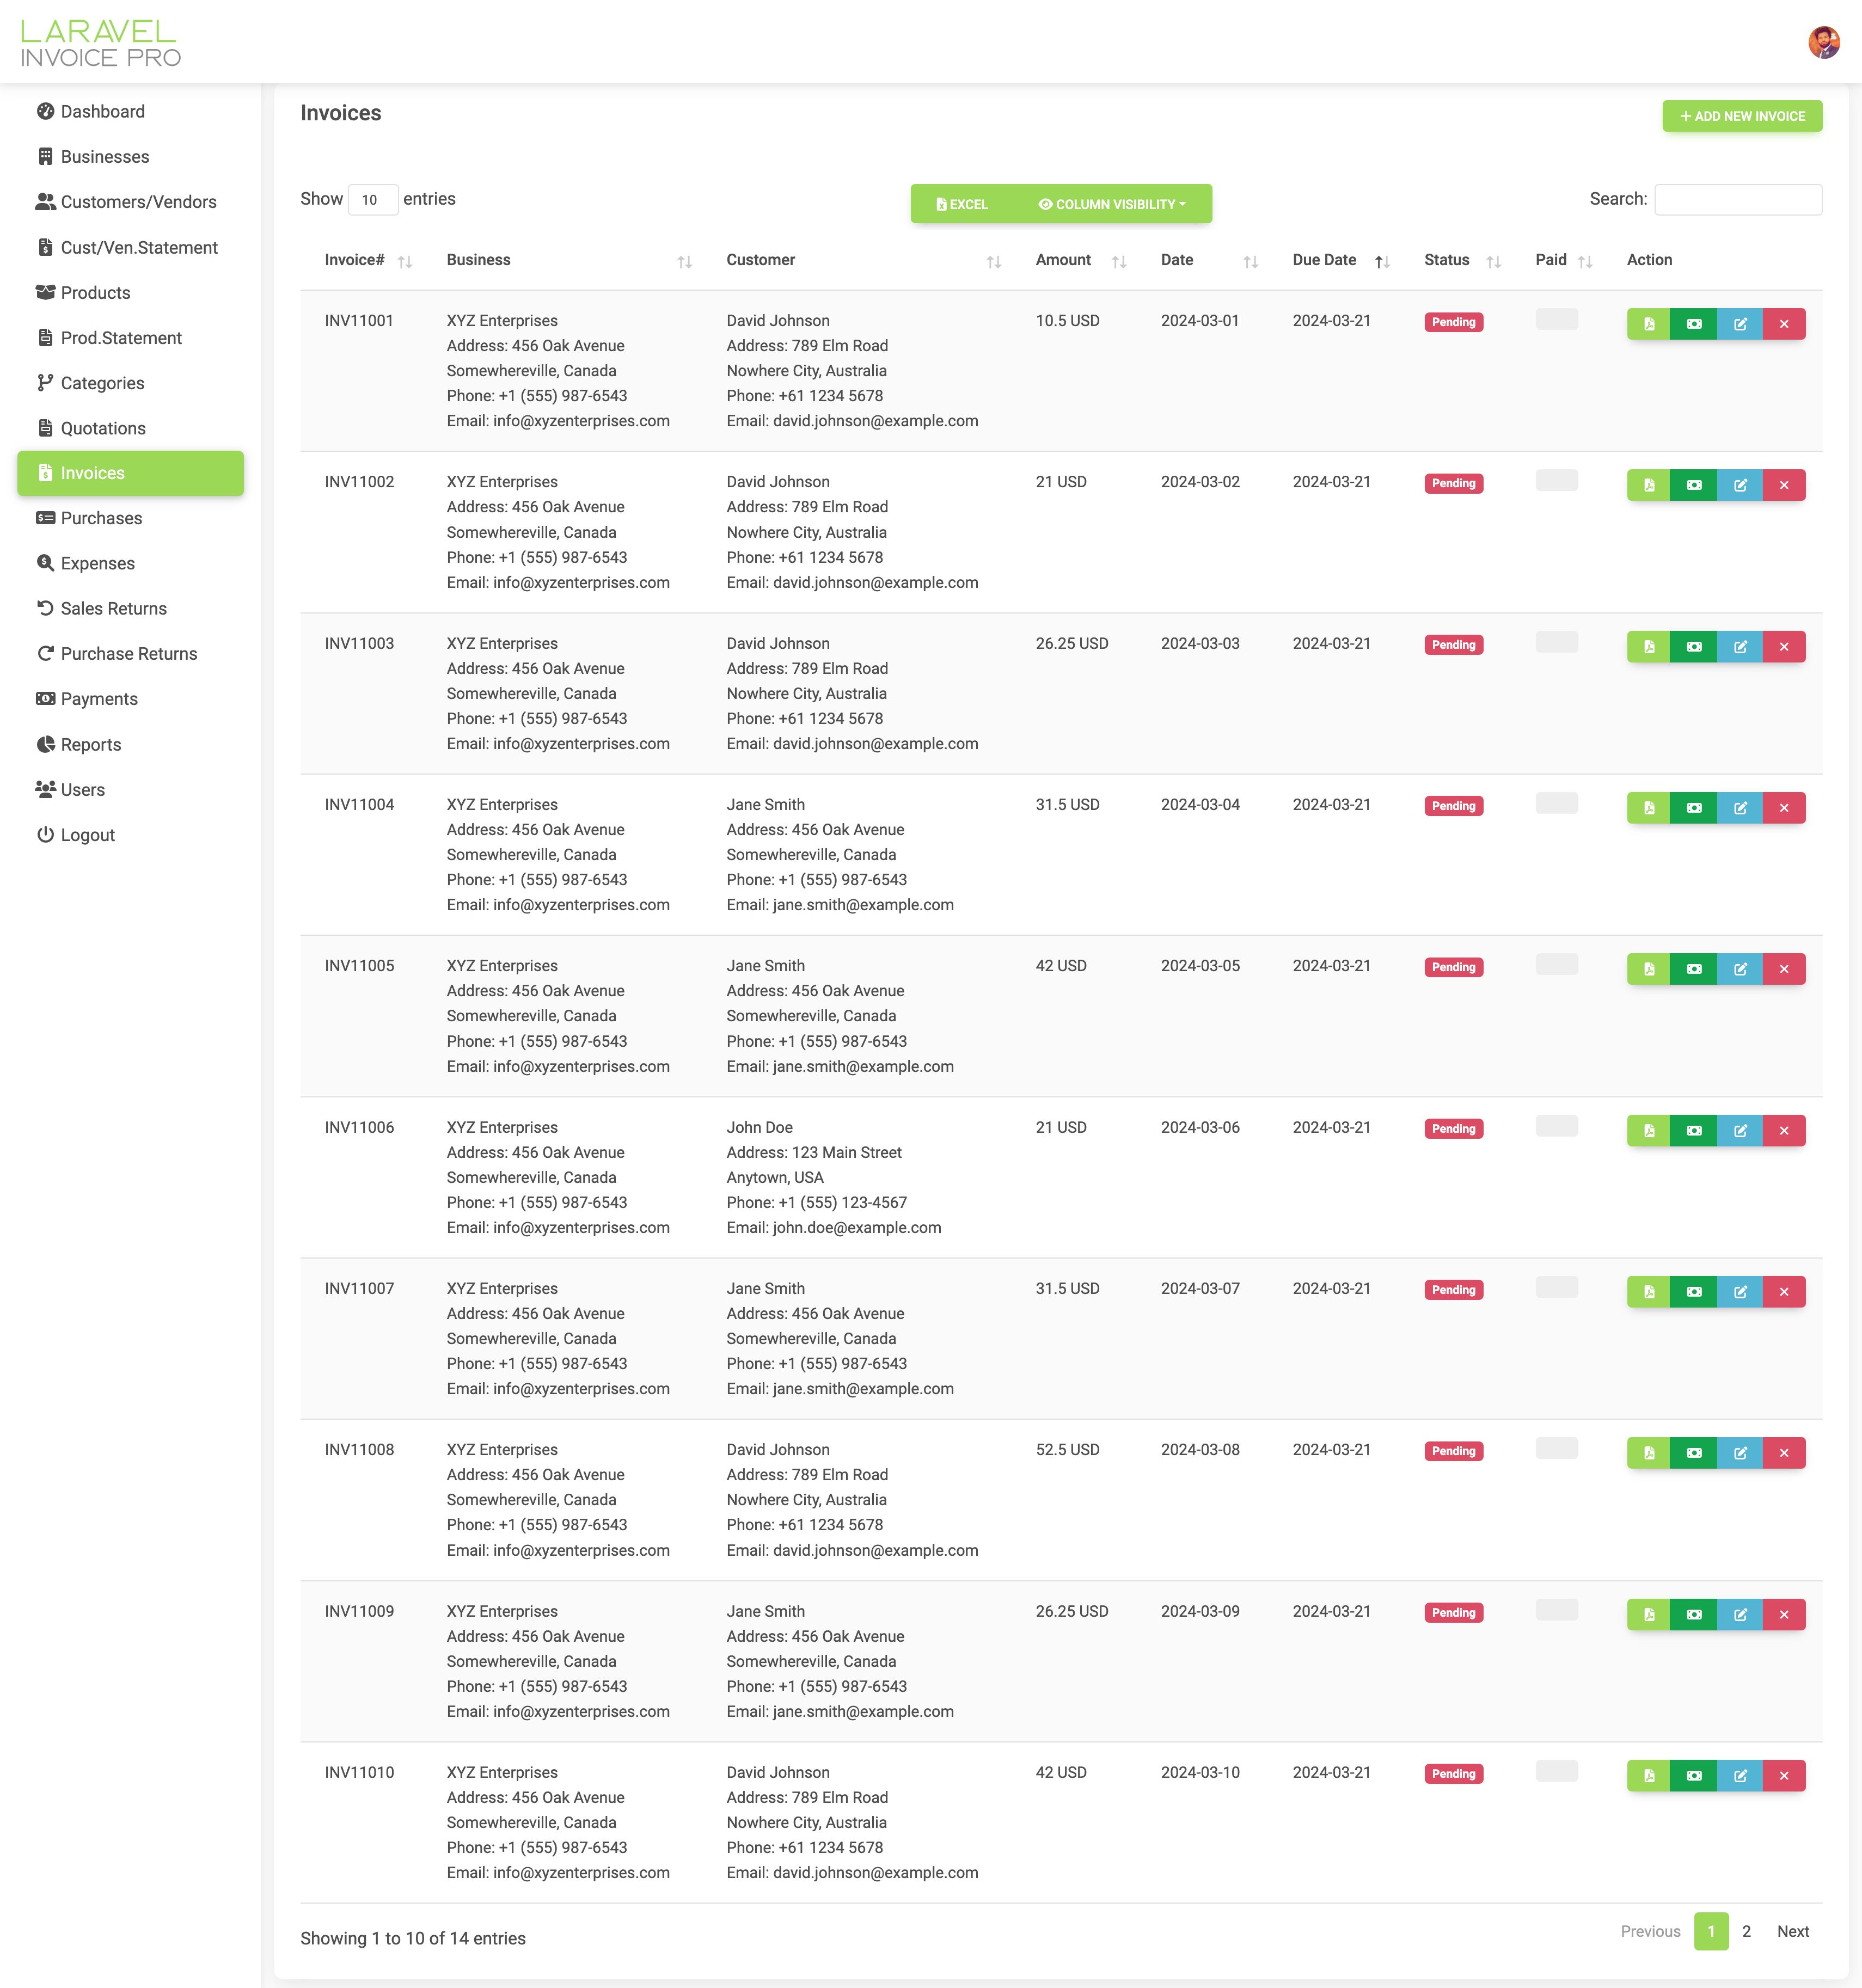Export invoices with the Excel button

[x=961, y=204]
